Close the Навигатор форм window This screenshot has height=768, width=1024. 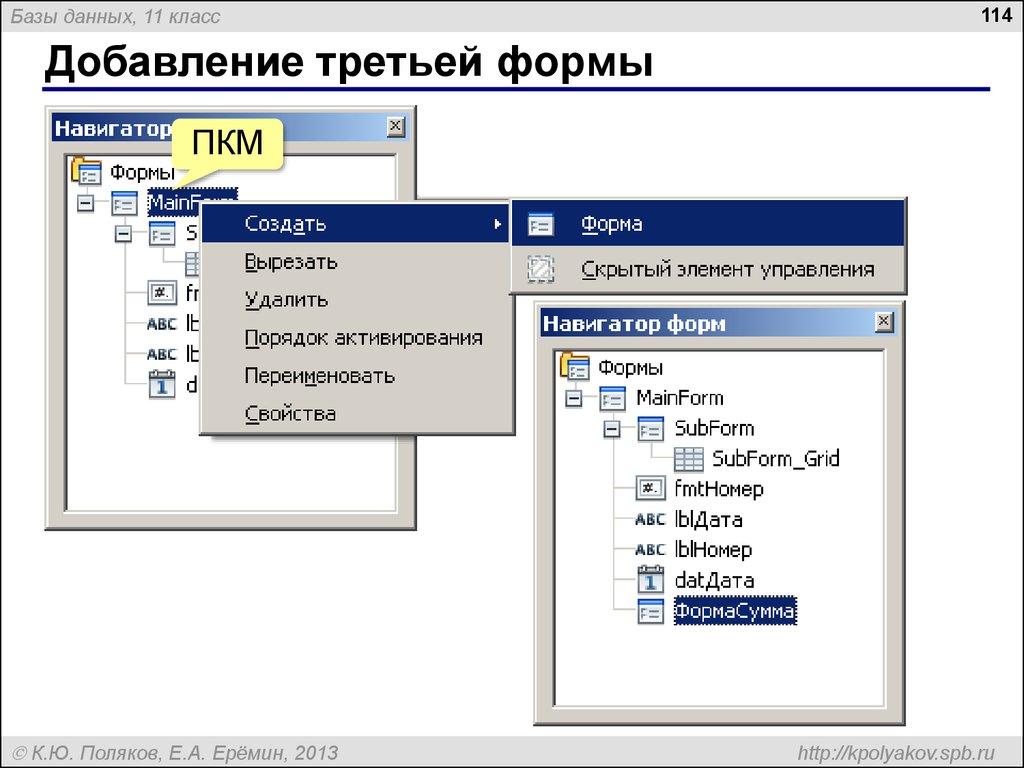[886, 322]
